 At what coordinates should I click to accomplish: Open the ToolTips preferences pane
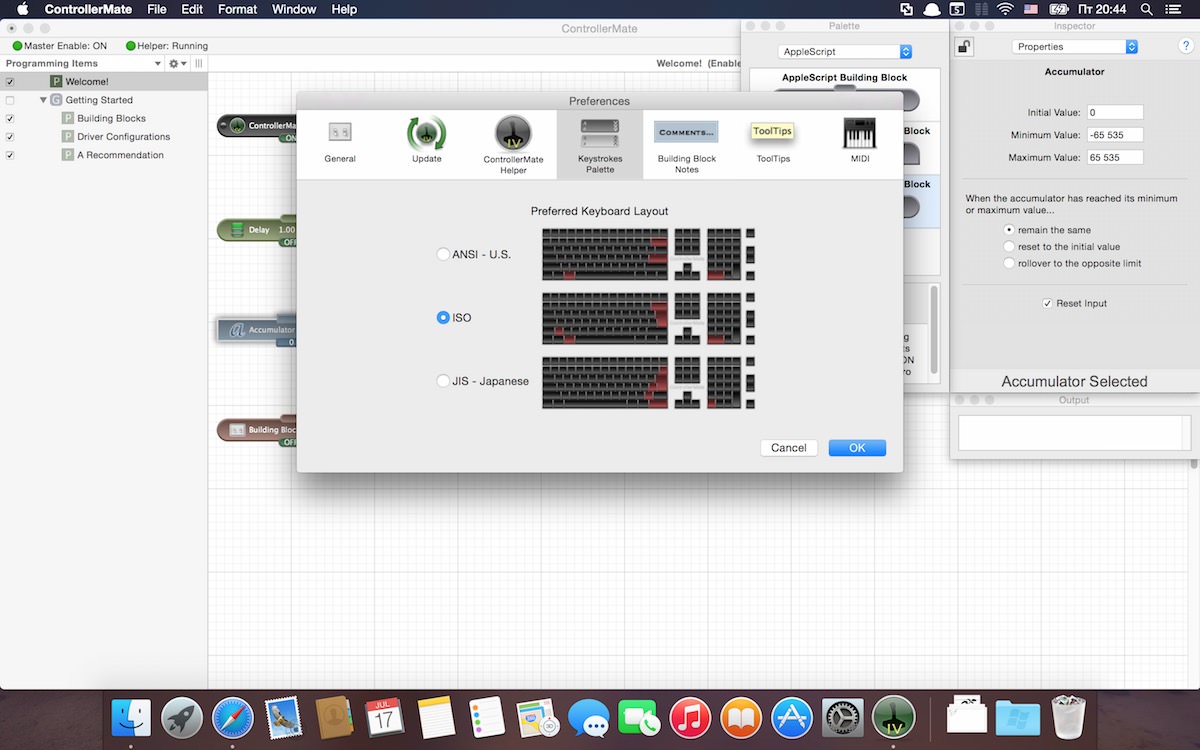[x=773, y=140]
